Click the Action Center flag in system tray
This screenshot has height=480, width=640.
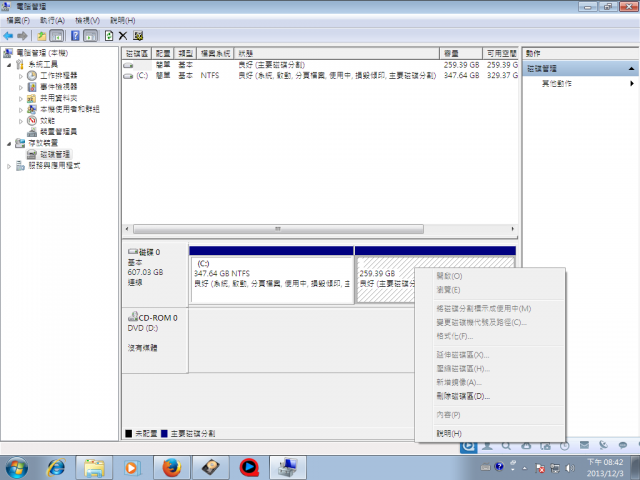[x=540, y=468]
